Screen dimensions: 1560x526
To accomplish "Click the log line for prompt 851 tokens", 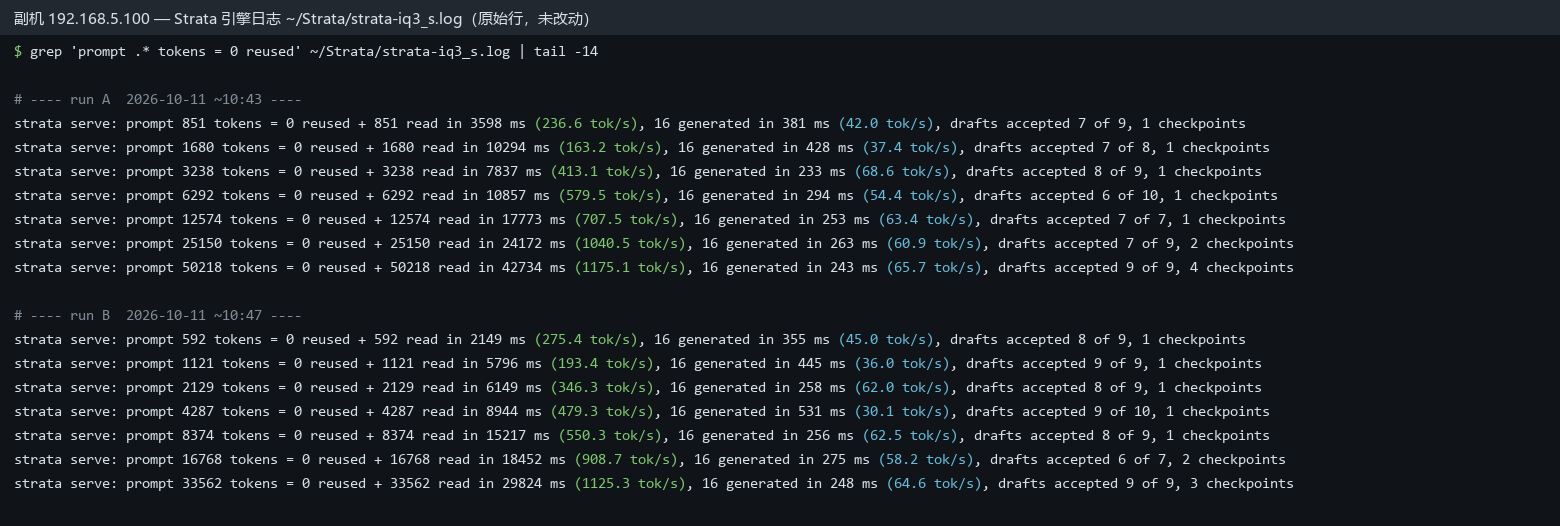I will (630, 124).
